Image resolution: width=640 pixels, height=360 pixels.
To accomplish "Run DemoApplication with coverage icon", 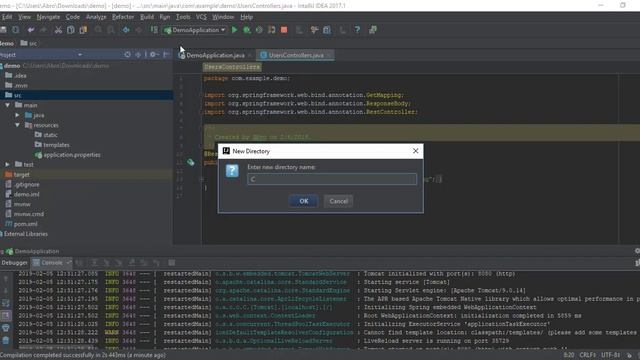I will 259,30.
